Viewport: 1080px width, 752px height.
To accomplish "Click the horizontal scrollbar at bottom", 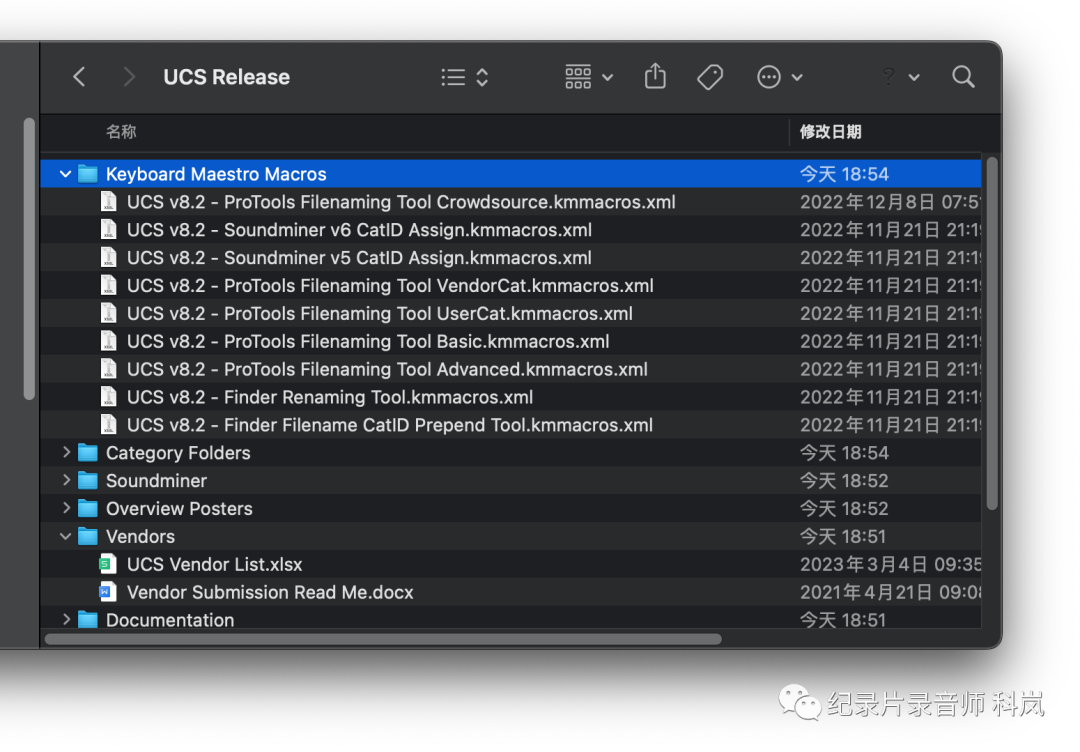I will point(383,639).
